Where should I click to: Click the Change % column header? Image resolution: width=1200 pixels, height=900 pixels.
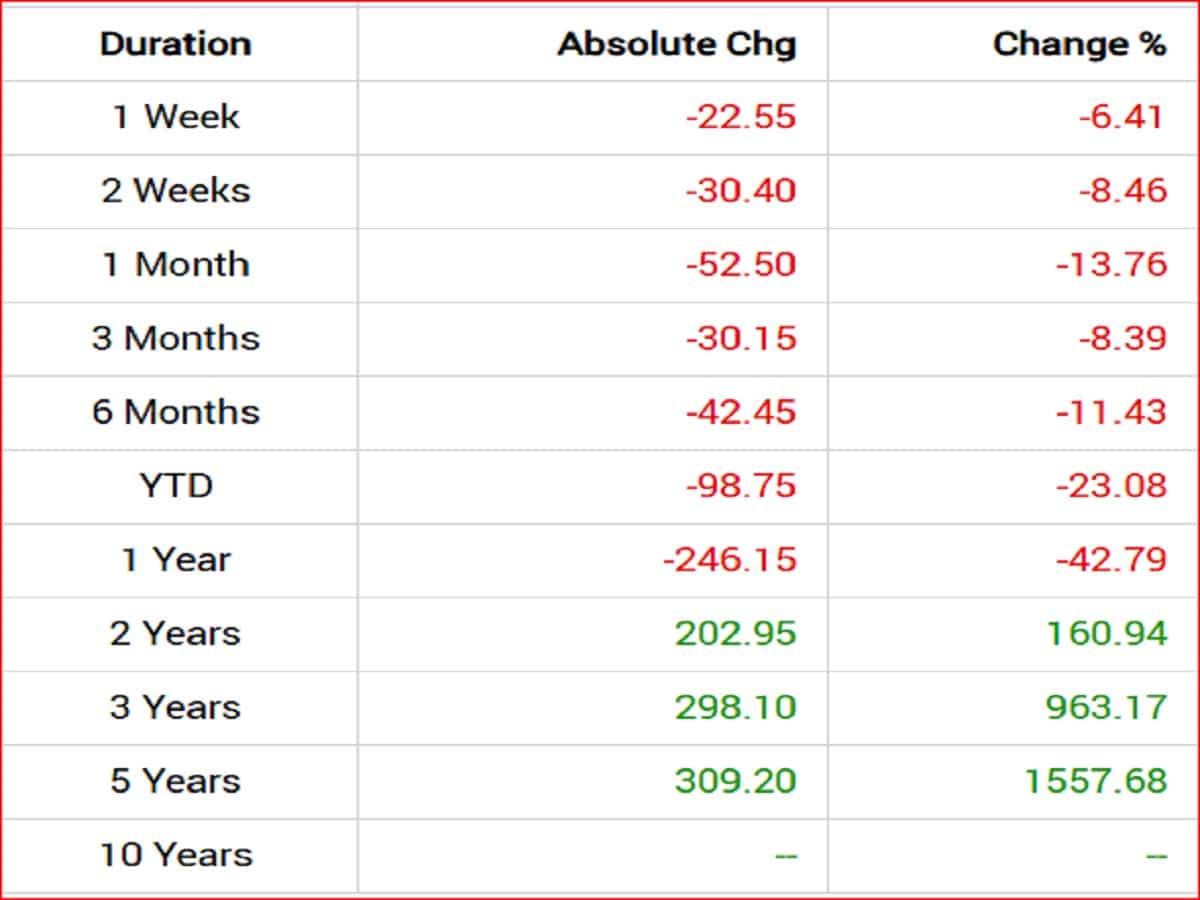tap(1079, 44)
